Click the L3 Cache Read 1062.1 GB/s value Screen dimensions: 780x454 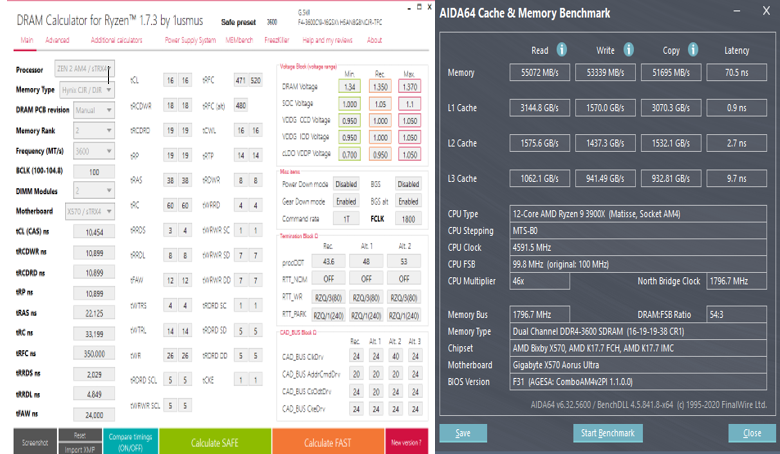pos(540,179)
